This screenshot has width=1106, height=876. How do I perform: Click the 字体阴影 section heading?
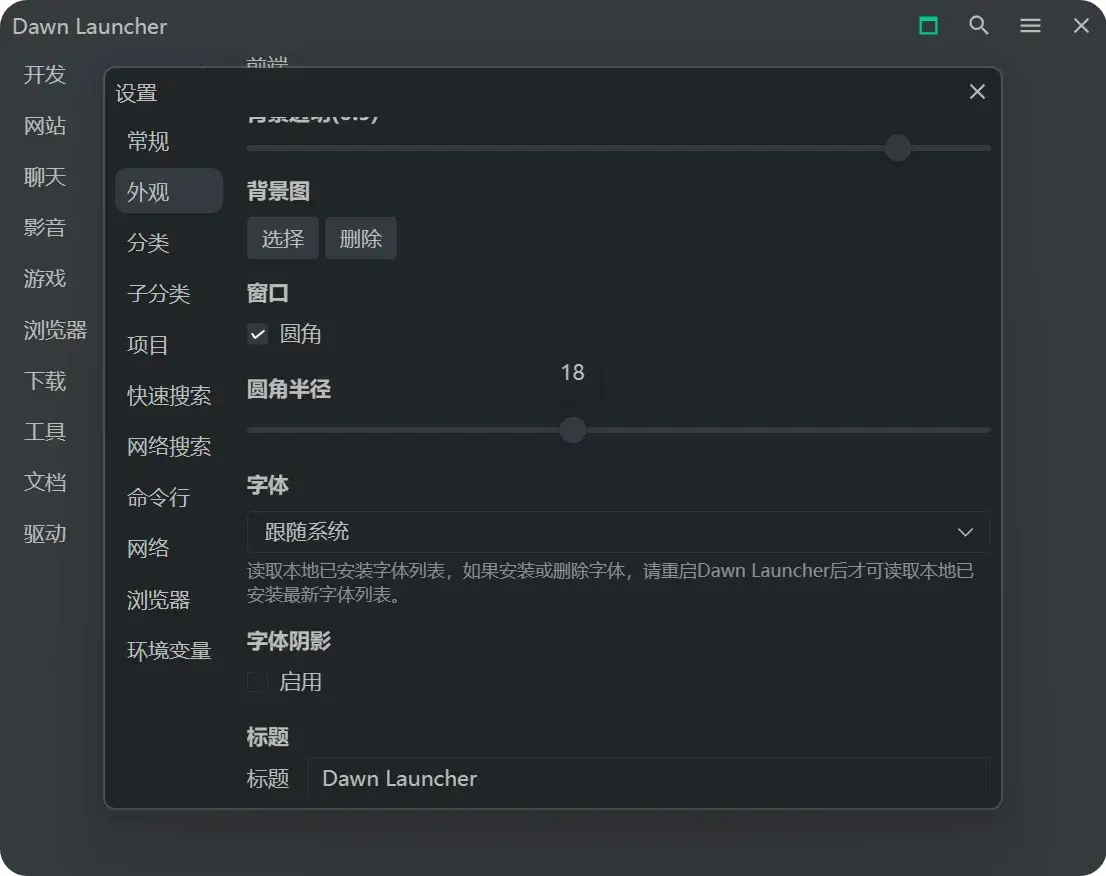tap(289, 641)
